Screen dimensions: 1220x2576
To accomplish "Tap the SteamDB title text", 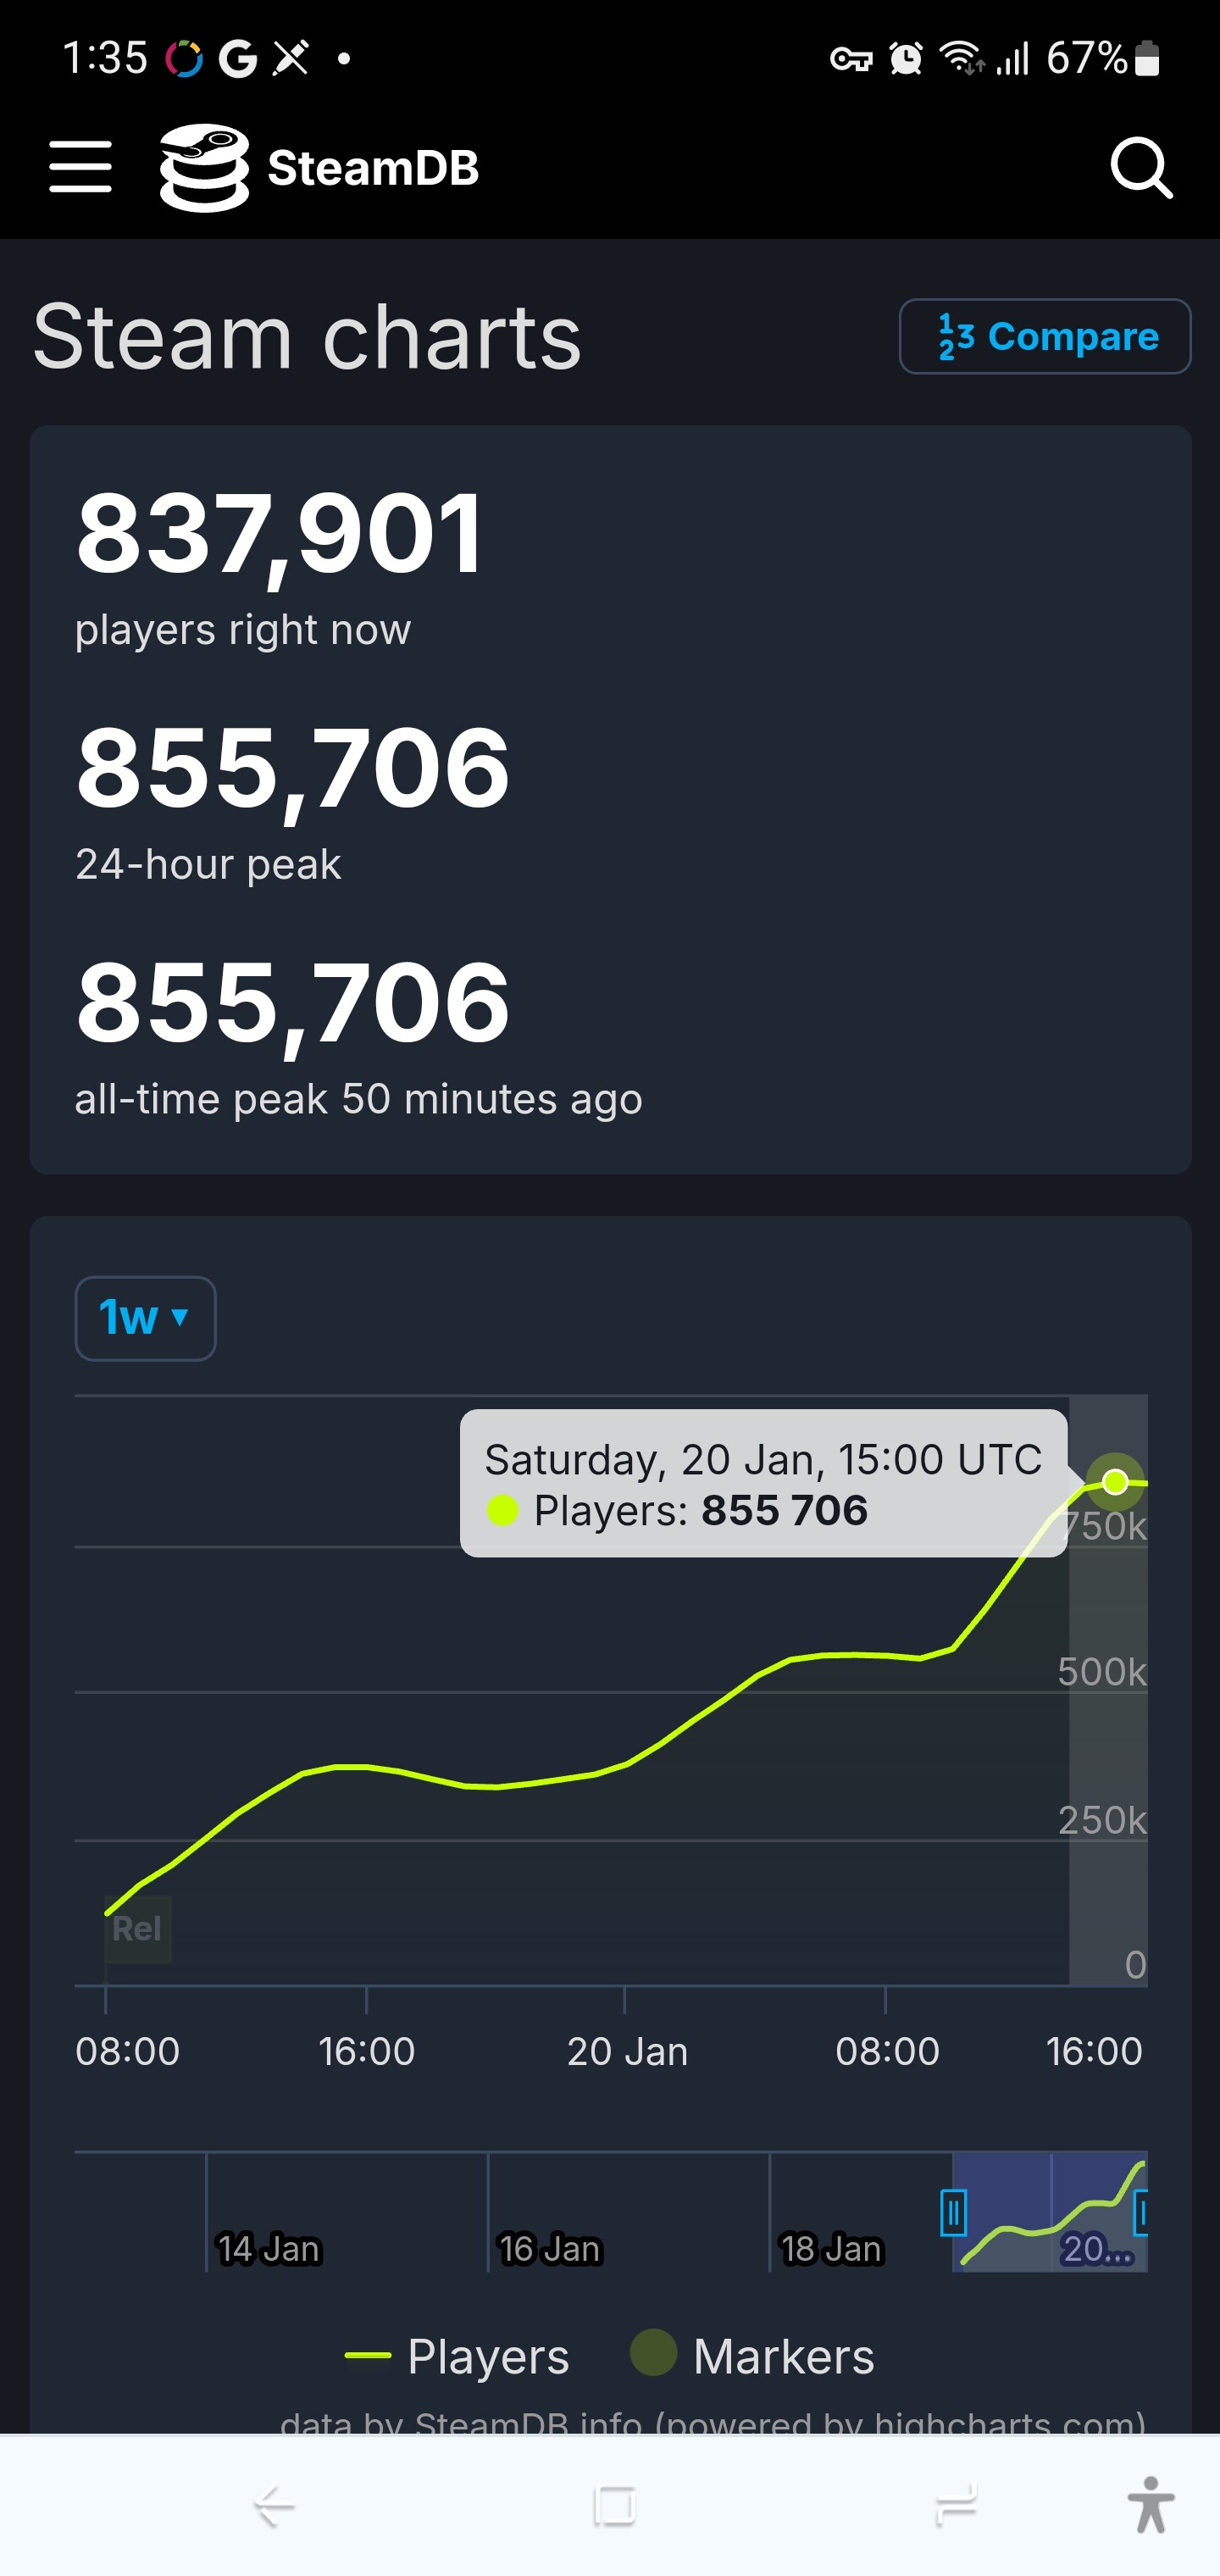I will pyautogui.click(x=373, y=168).
